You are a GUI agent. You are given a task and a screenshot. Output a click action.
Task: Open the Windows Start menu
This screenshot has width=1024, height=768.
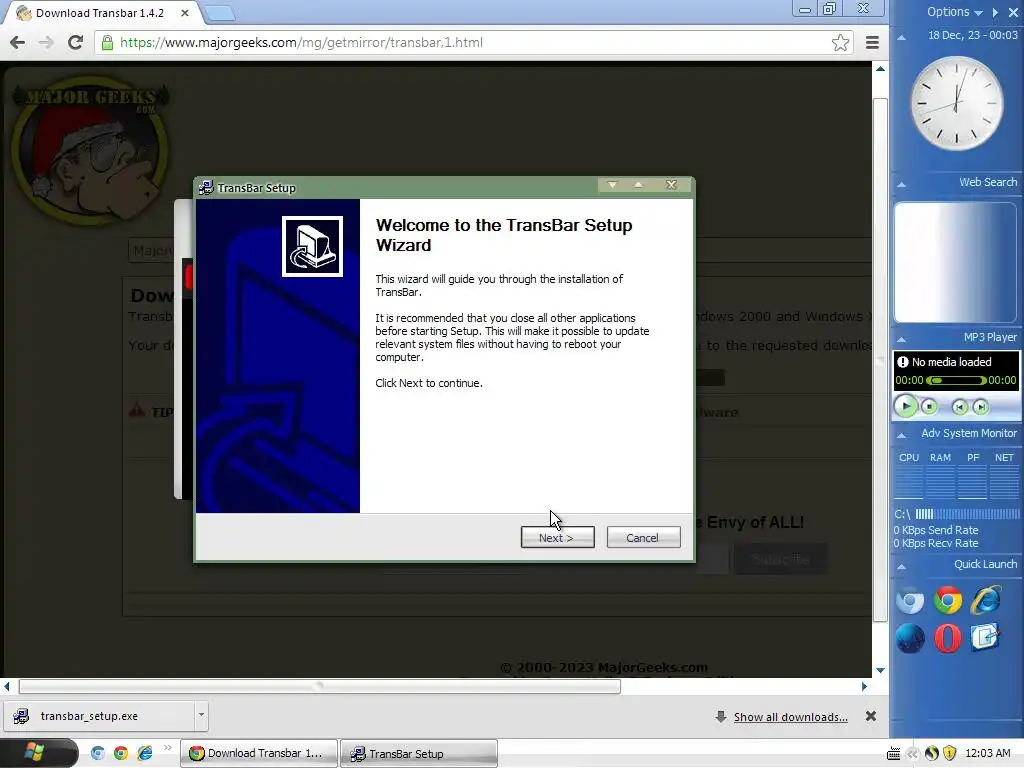coord(39,752)
